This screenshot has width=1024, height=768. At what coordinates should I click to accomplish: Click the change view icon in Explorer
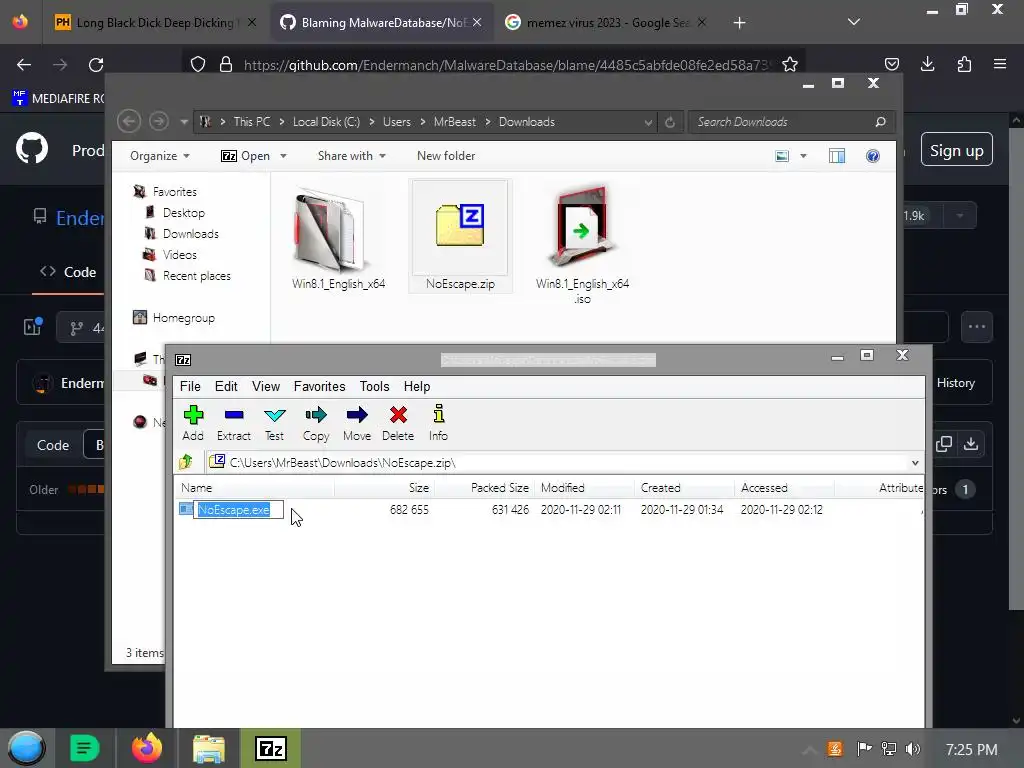(782, 156)
